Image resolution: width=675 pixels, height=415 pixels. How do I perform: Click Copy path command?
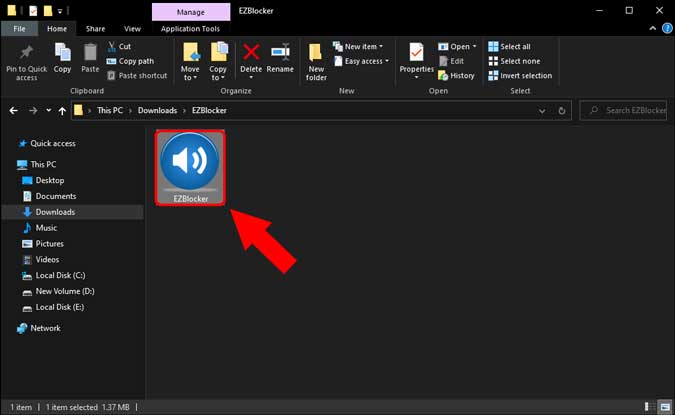coord(130,61)
